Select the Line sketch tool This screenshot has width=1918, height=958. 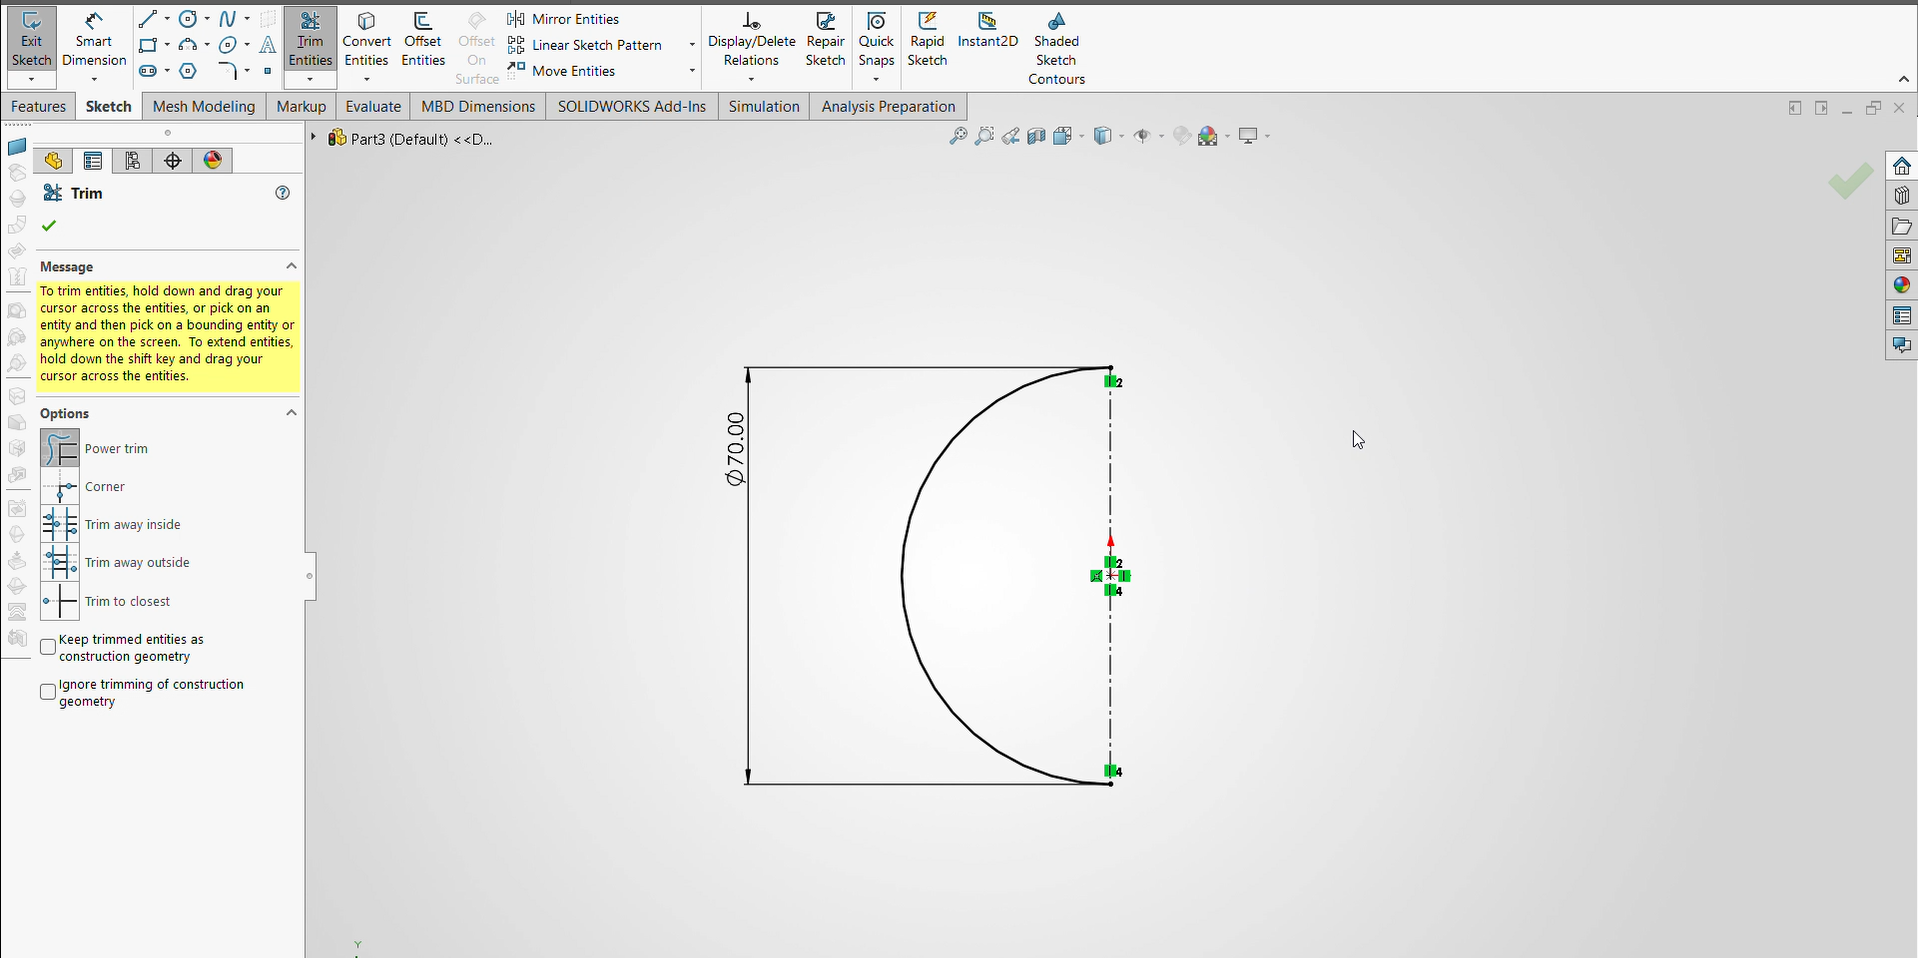(x=148, y=19)
